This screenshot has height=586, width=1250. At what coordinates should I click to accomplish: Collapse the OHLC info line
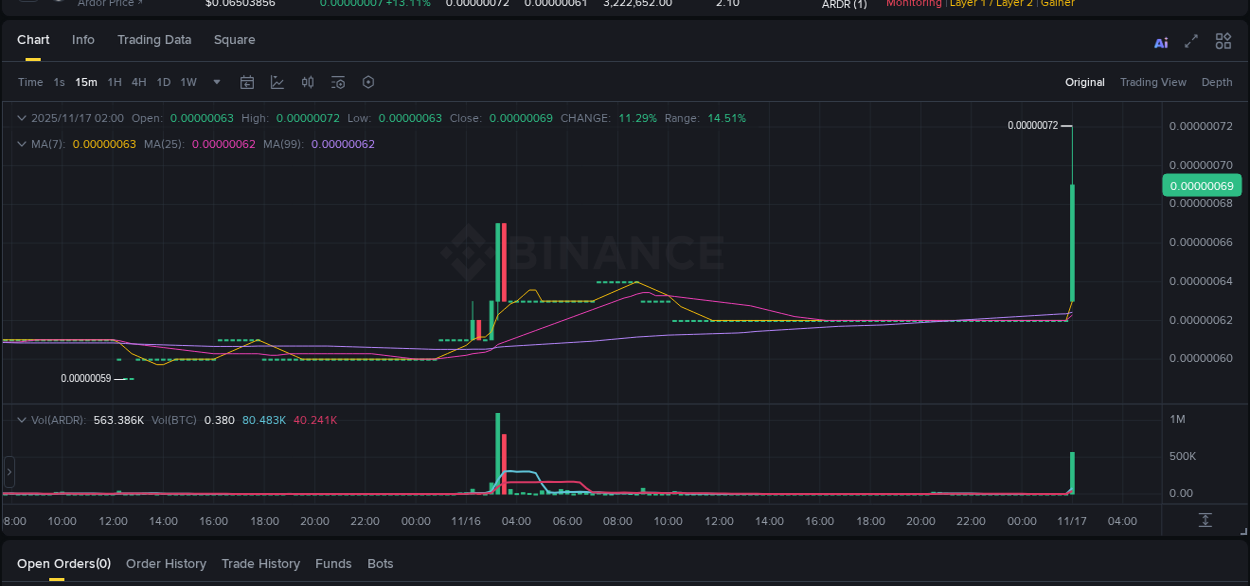coord(20,117)
